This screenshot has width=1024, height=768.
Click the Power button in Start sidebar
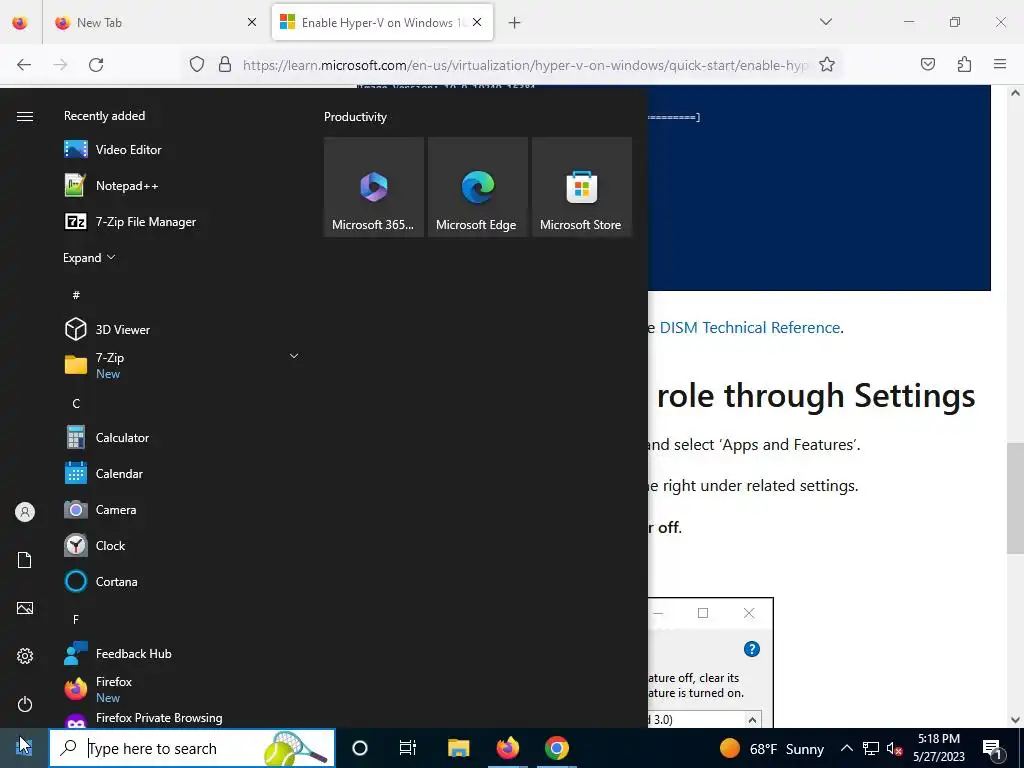click(x=25, y=704)
